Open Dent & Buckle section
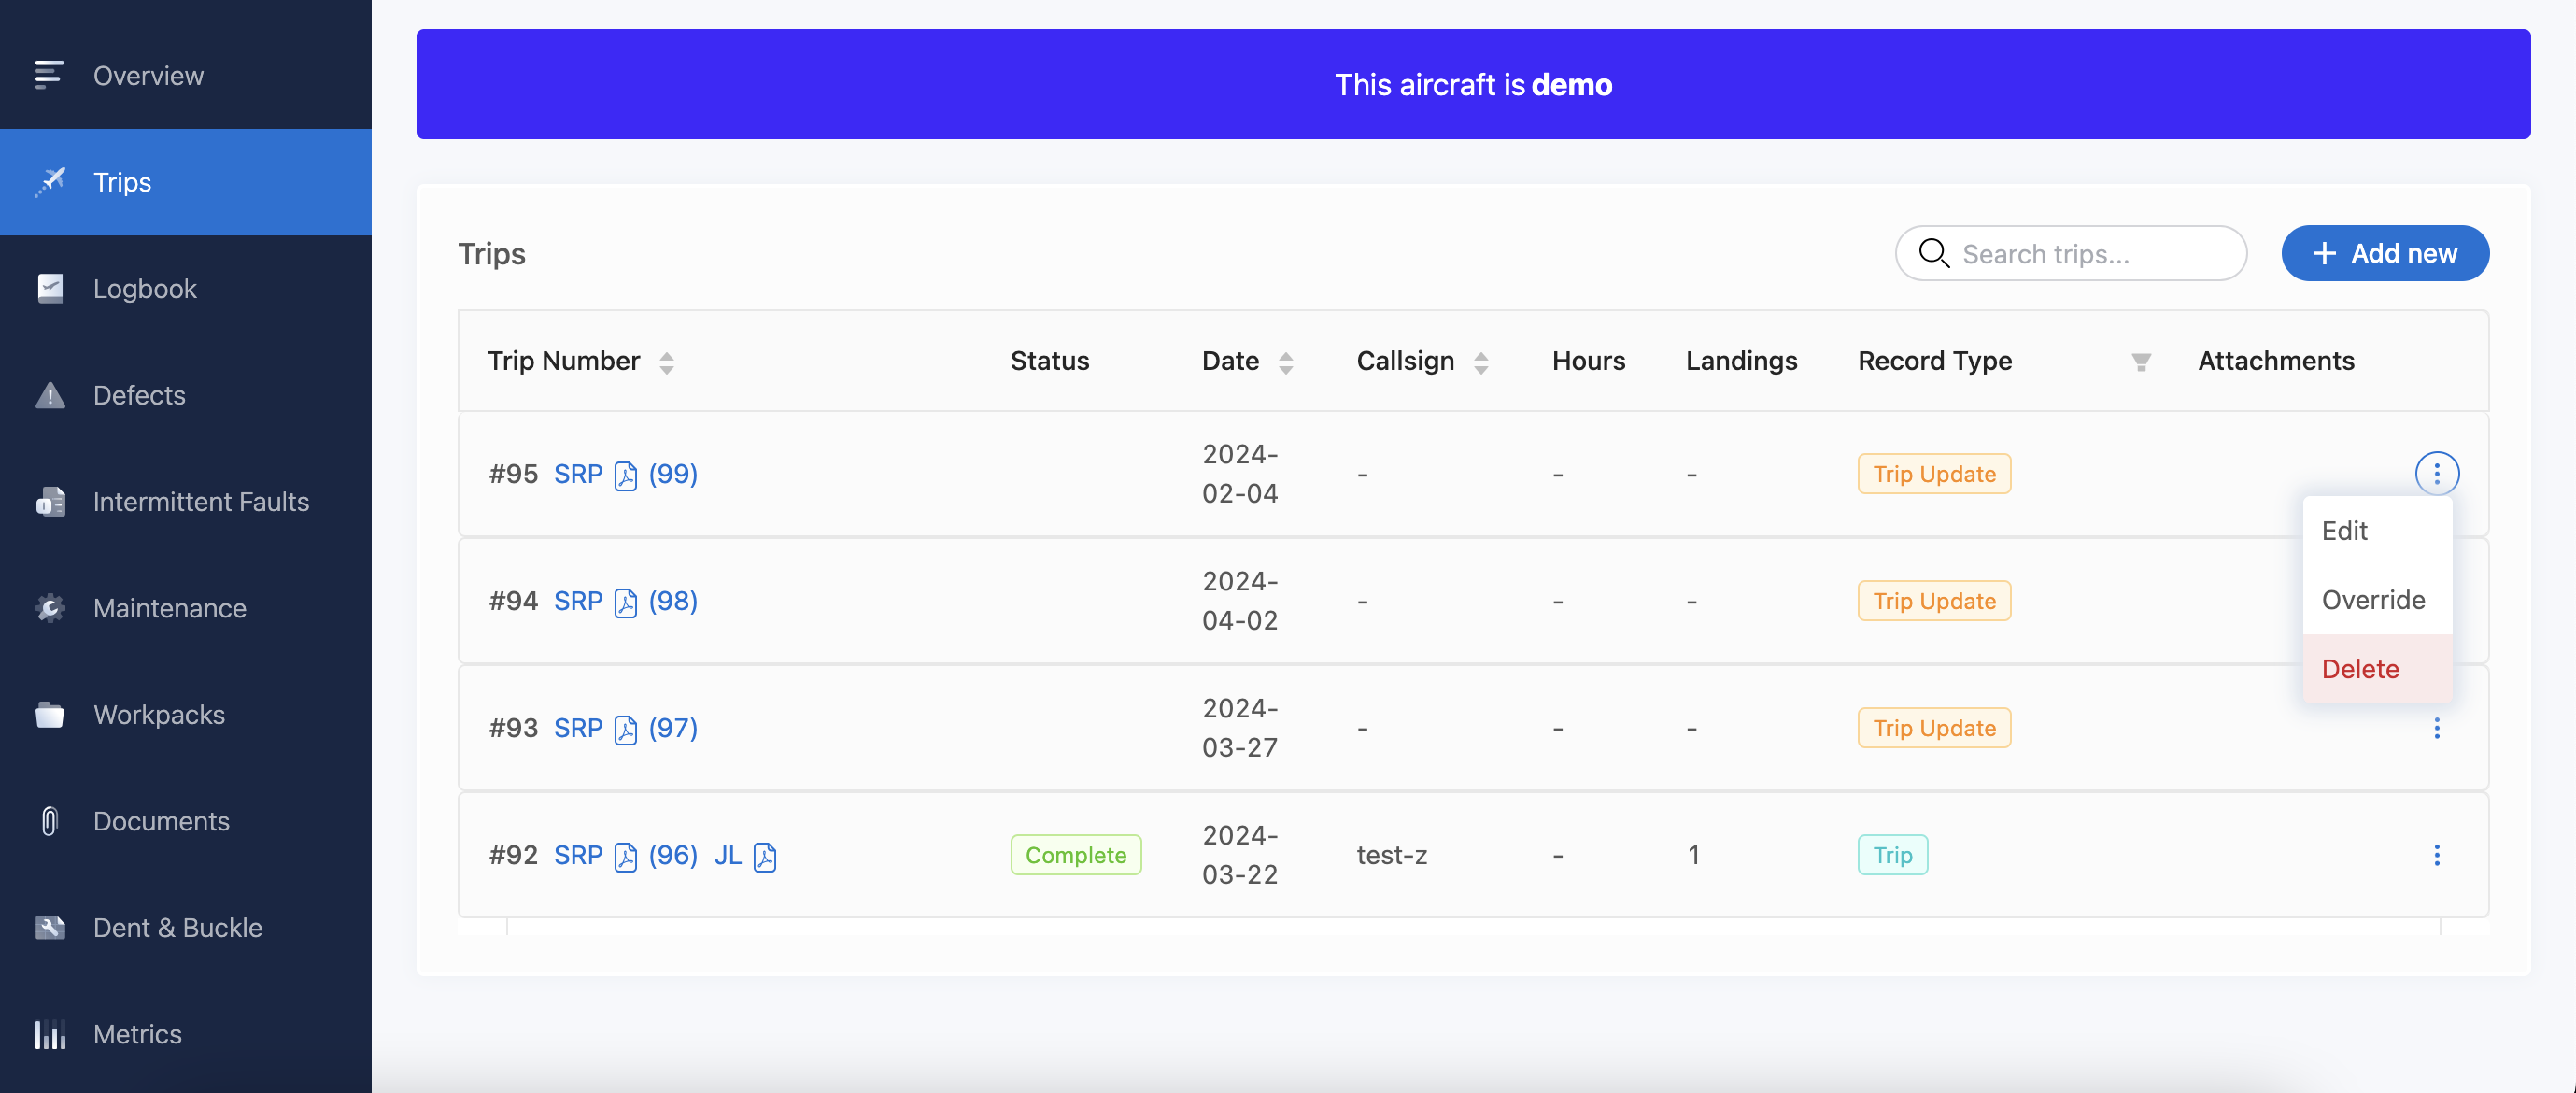Viewport: 2576px width, 1093px height. tap(177, 927)
